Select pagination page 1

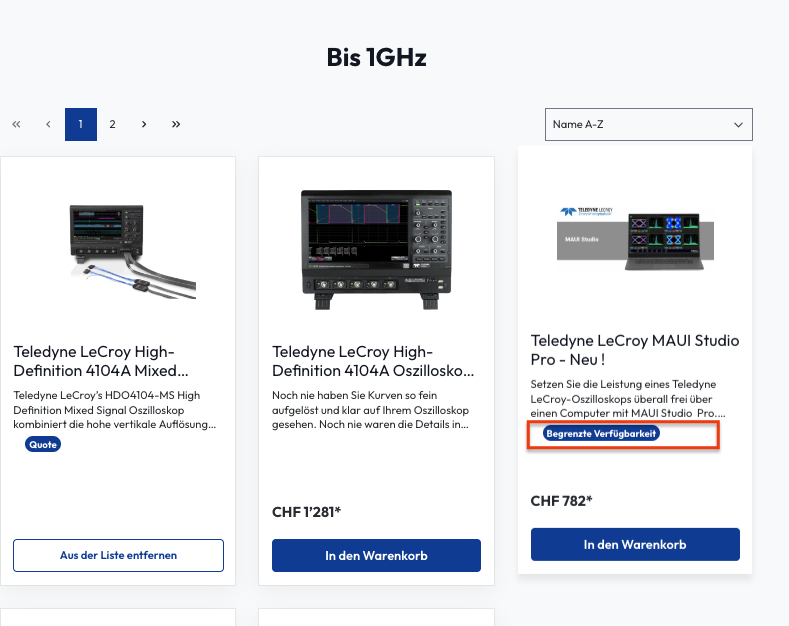[x=81, y=124]
